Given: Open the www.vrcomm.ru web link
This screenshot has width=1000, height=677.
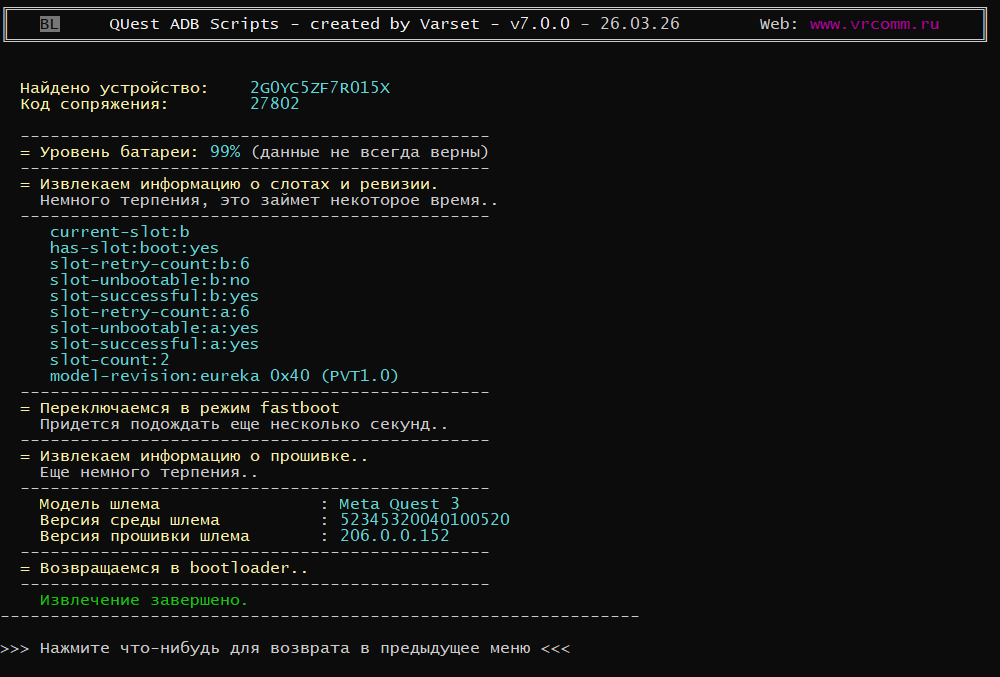Looking at the screenshot, I should tap(874, 24).
